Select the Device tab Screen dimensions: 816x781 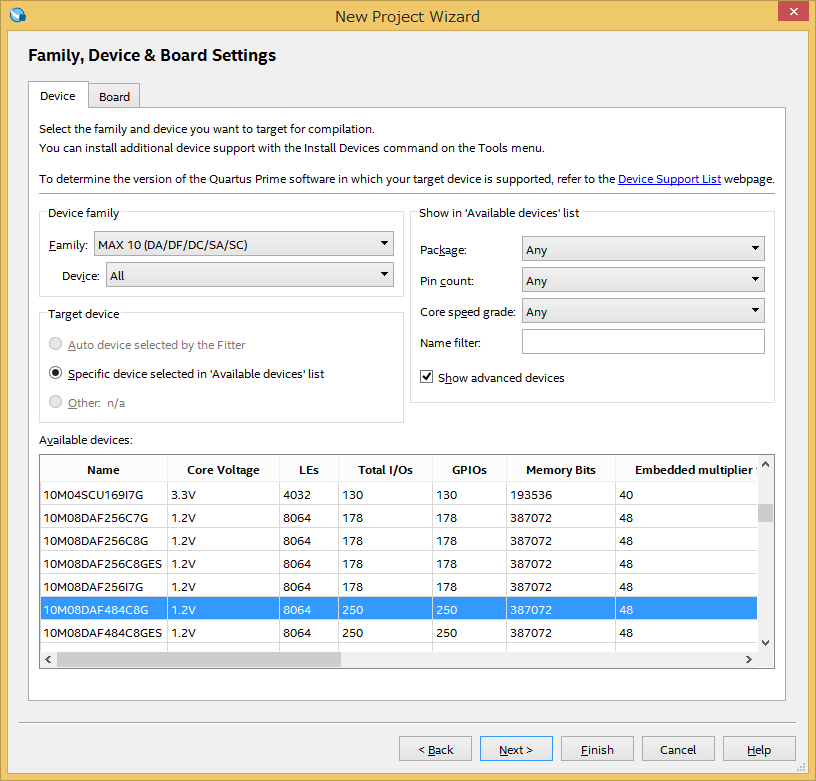click(58, 96)
